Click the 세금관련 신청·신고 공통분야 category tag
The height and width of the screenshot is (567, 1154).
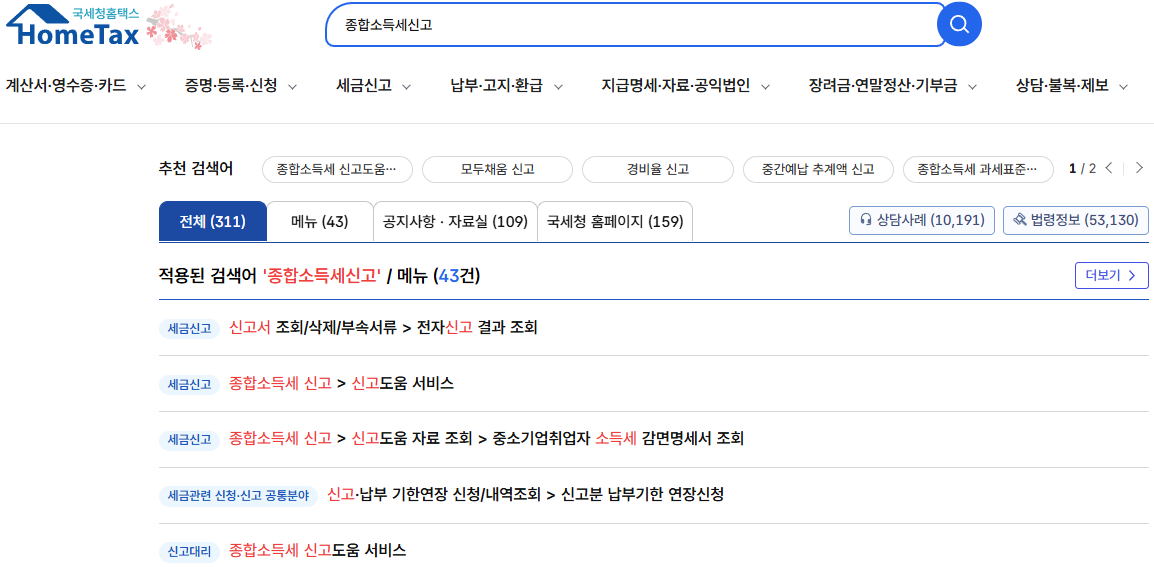coord(238,496)
